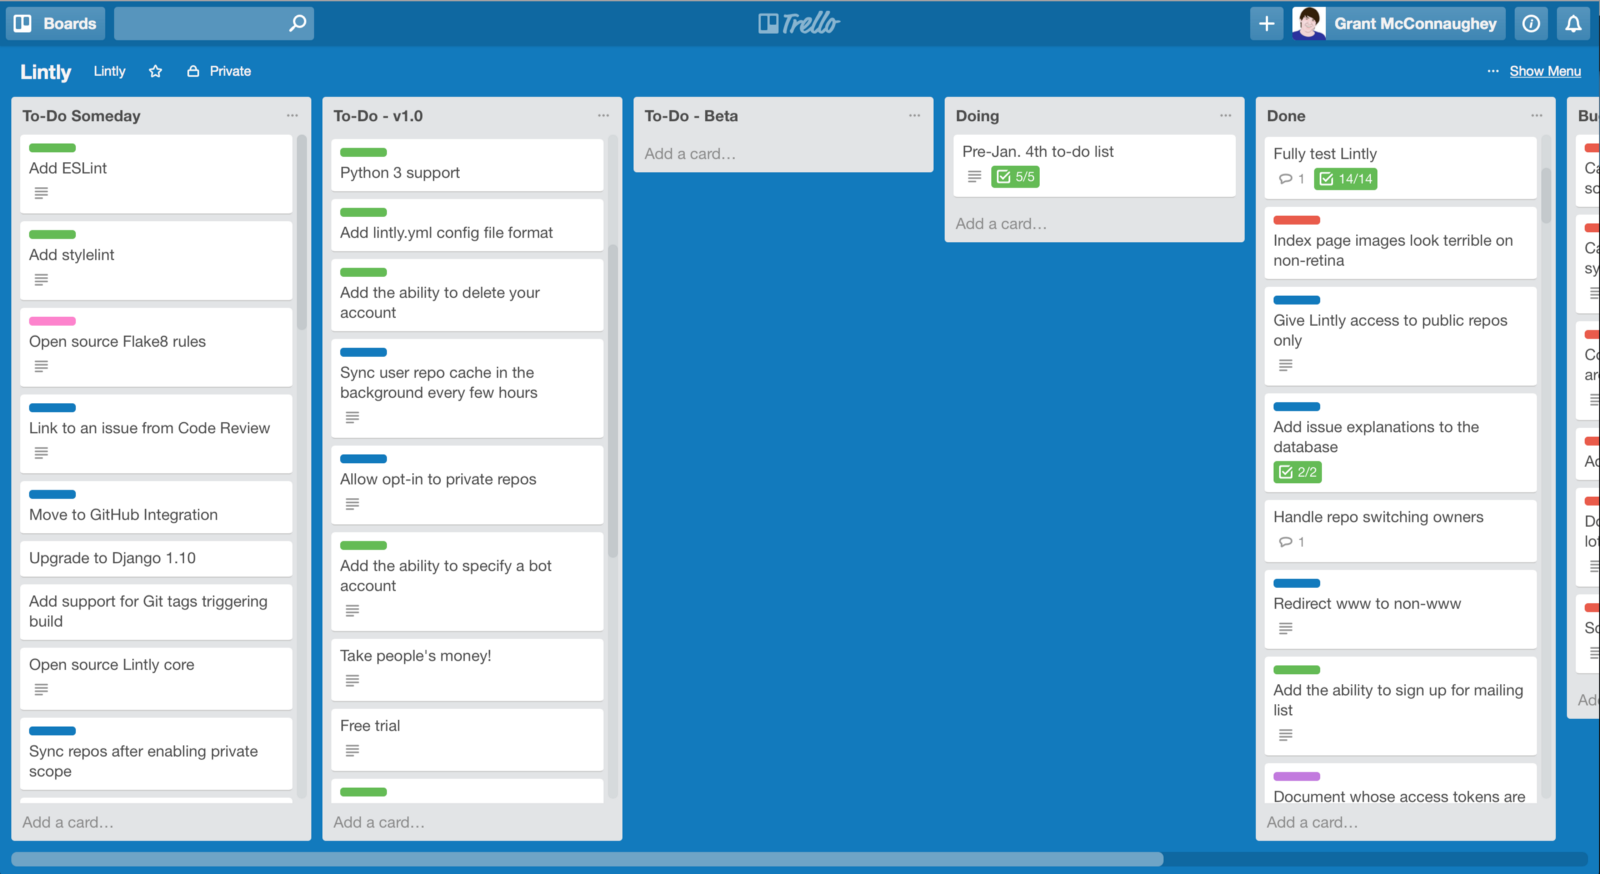Image resolution: width=1600 pixels, height=874 pixels.
Task: Open the Done list actions menu
Action: click(1536, 116)
